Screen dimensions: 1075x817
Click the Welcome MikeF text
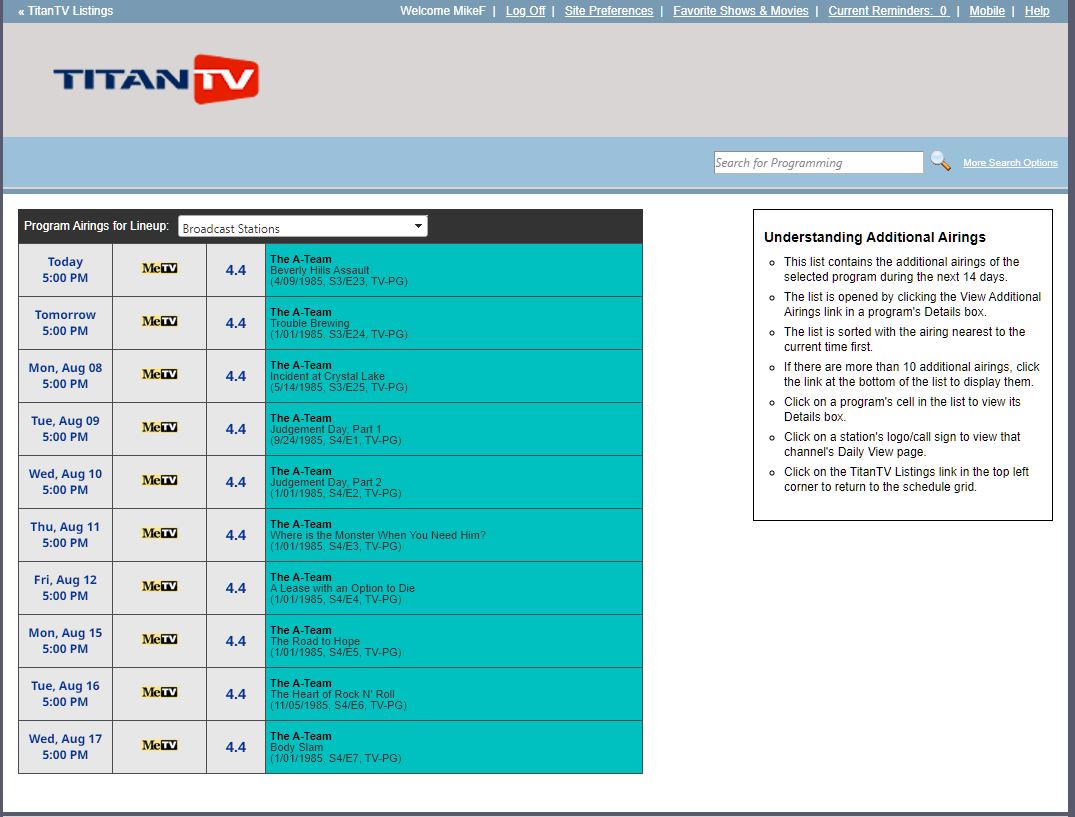(442, 11)
